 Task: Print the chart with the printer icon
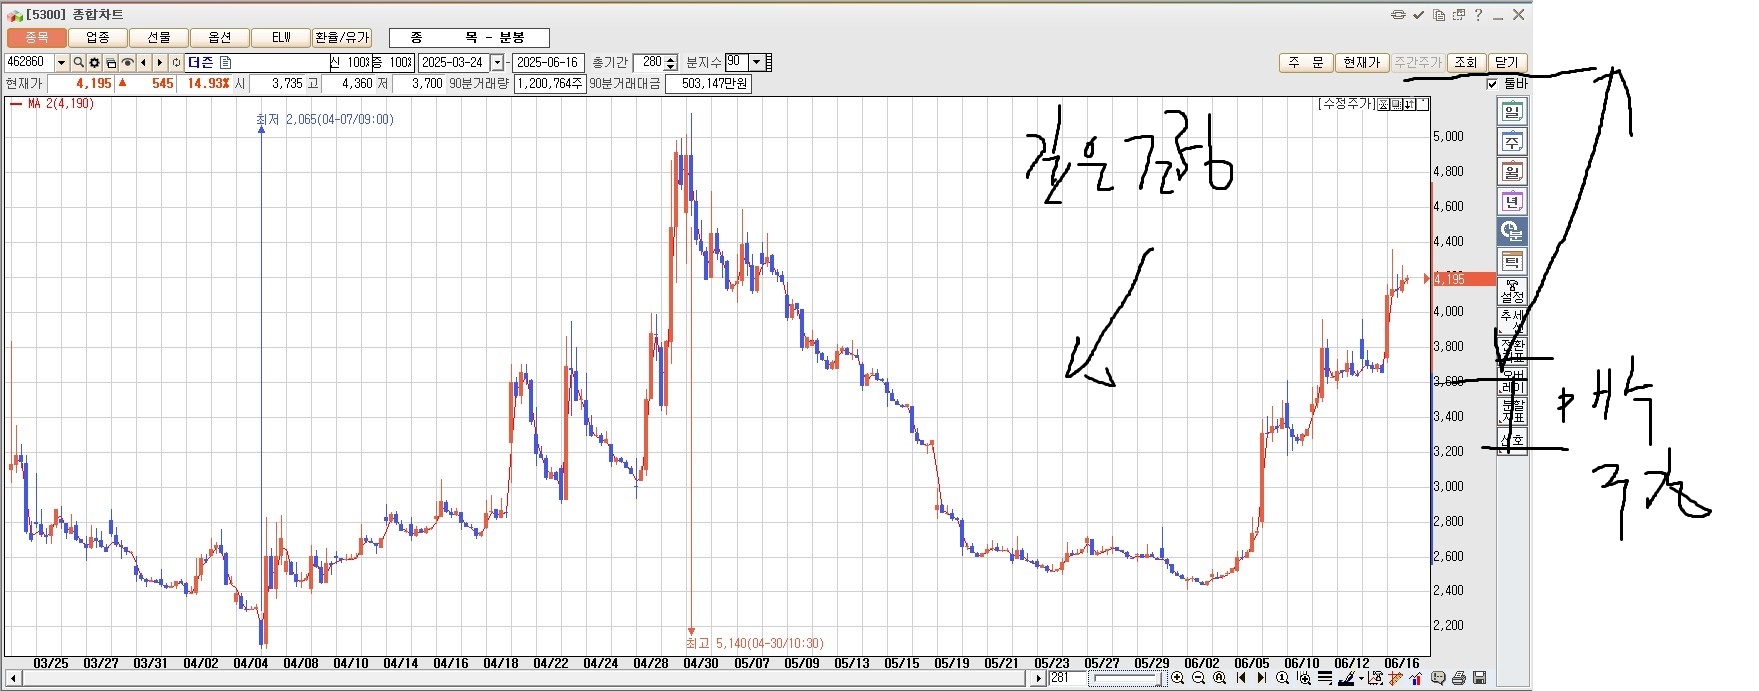[1459, 678]
